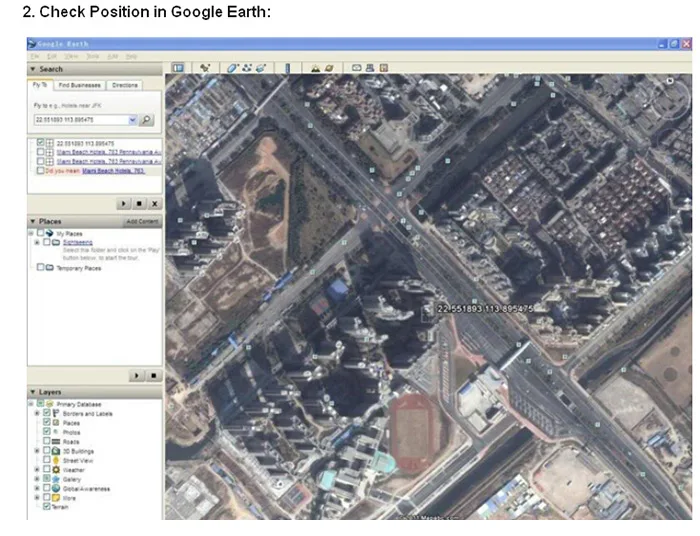
Task: Expand the Global Awareness tree node
Action: point(37,488)
